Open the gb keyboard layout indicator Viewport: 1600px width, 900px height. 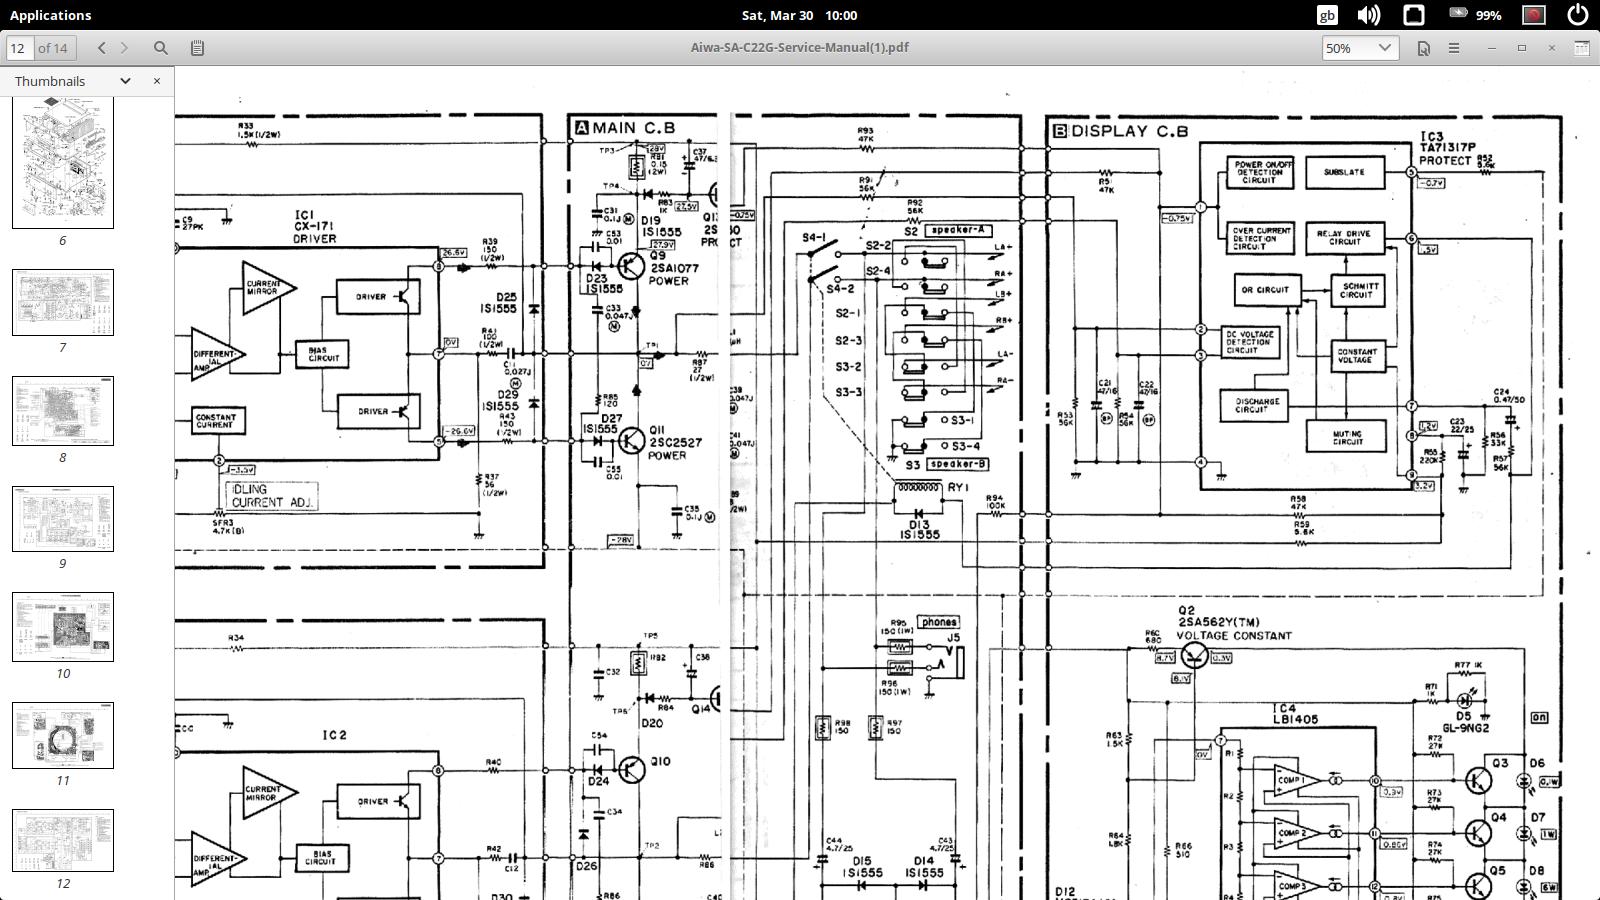coord(1327,15)
